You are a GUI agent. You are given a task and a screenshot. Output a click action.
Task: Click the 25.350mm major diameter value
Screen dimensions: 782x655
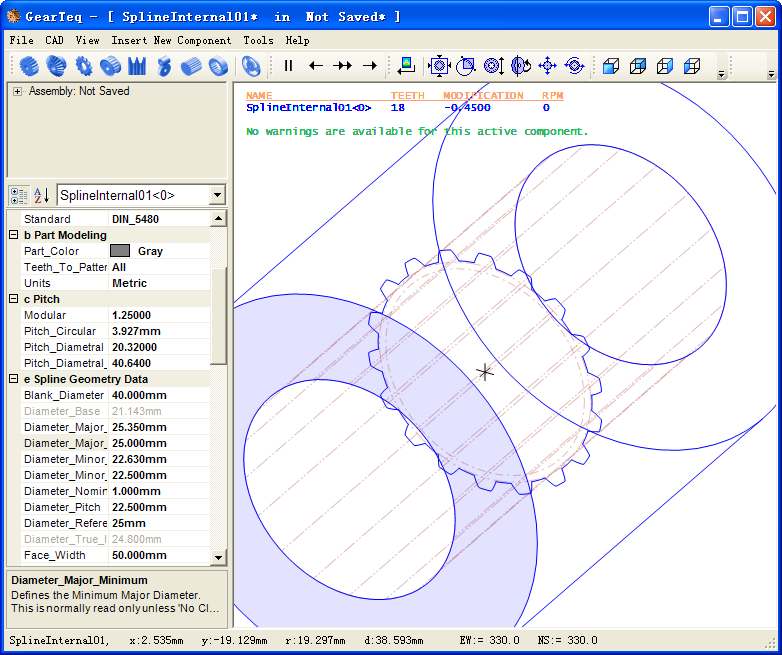[x=159, y=427]
